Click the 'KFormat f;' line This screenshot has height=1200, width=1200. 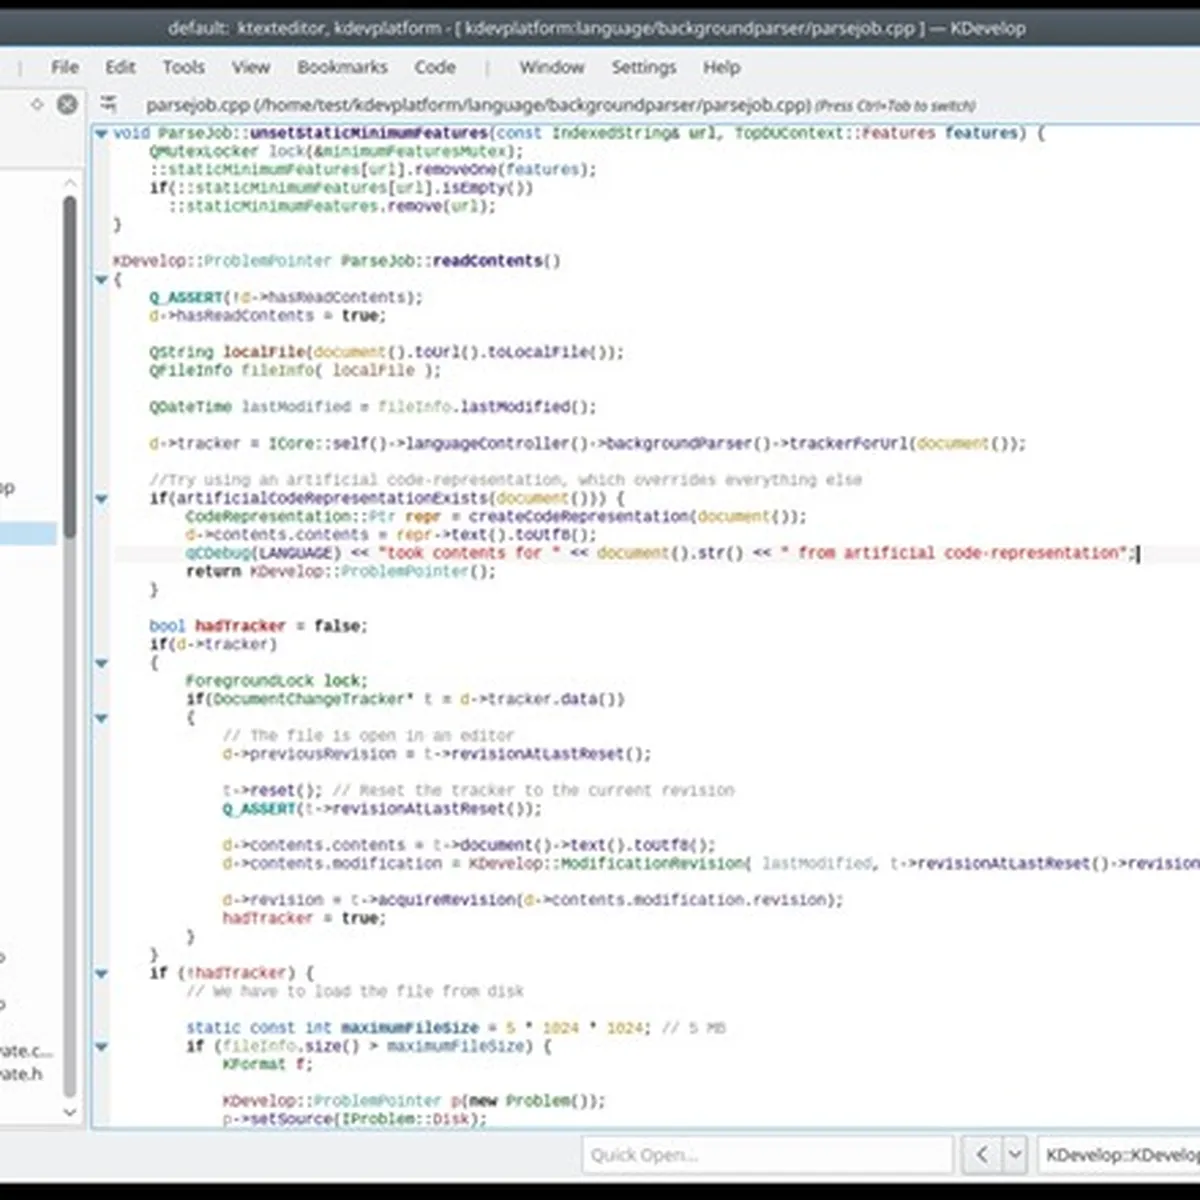268,1065
